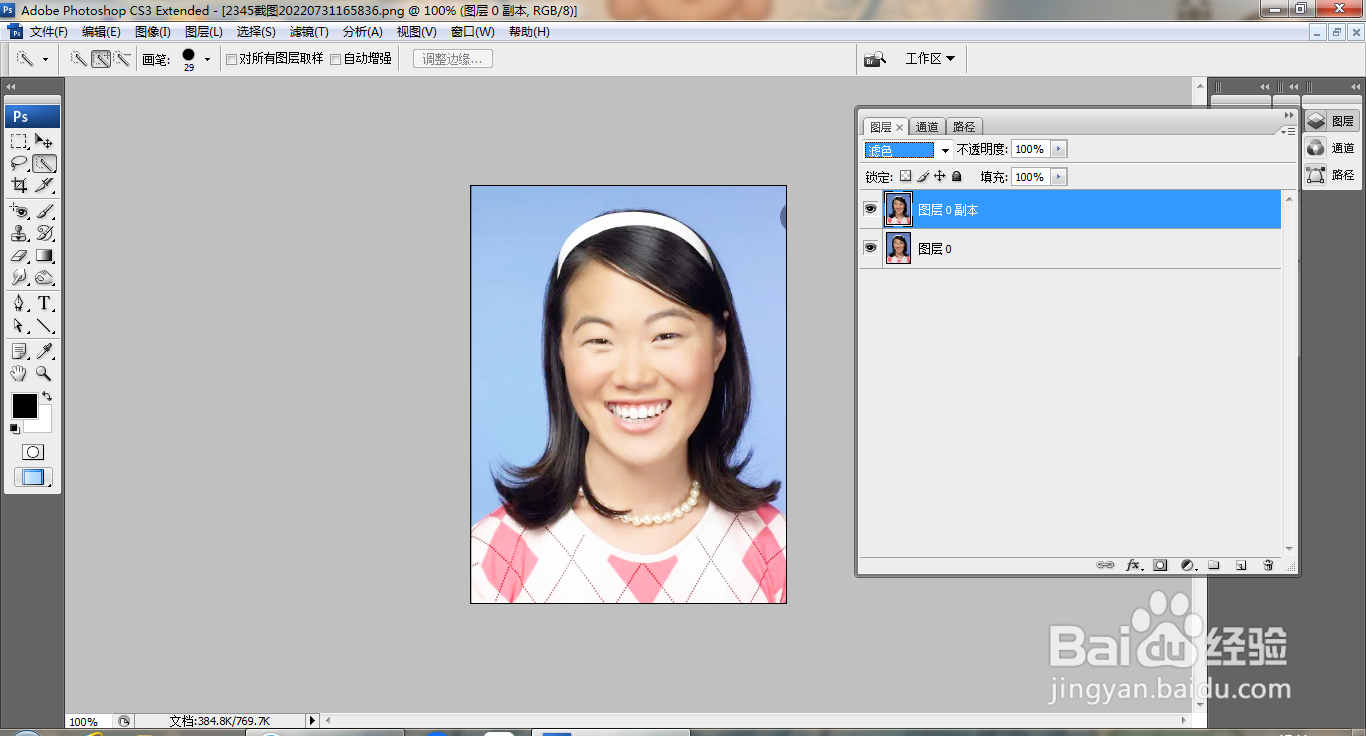Select the Quick Selection tool in toolbox

[44, 163]
